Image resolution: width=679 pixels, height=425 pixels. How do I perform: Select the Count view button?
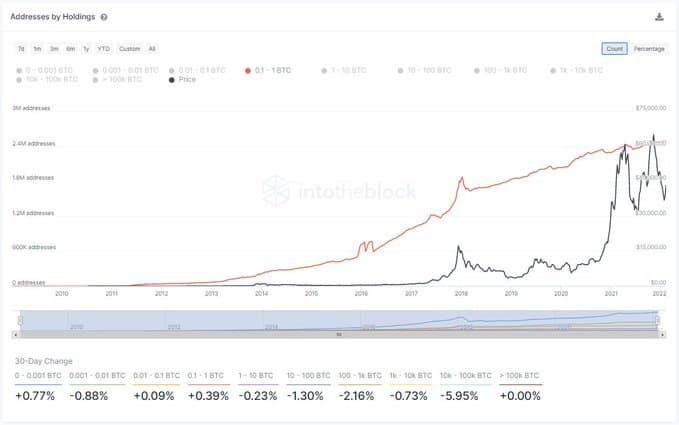(x=614, y=48)
